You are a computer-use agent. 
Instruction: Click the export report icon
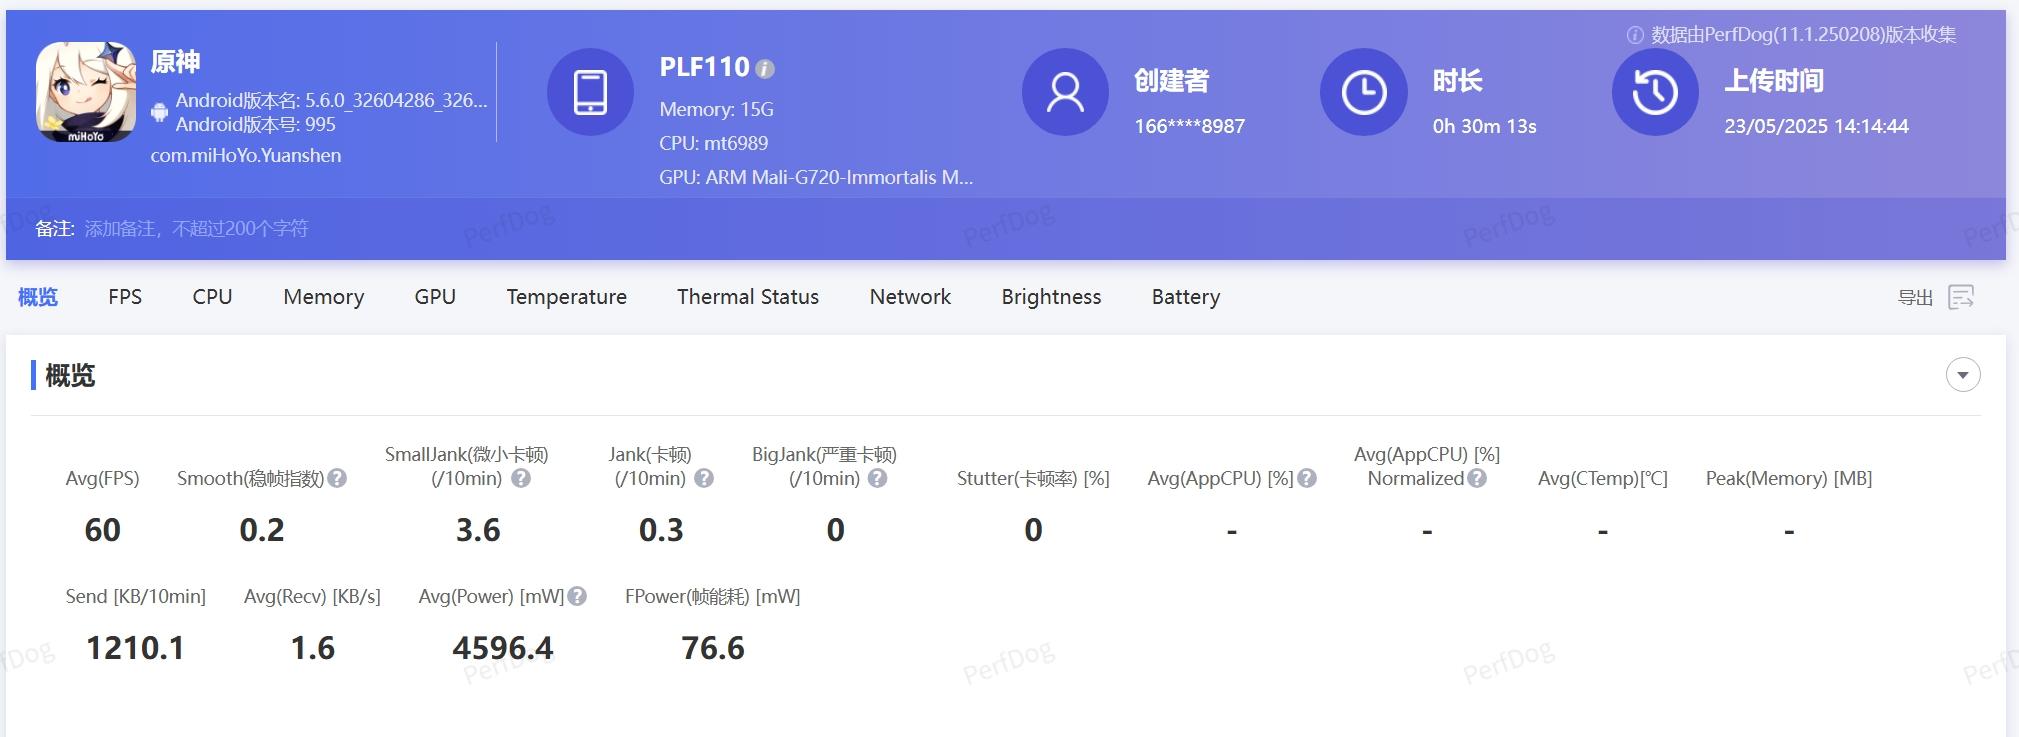pos(1961,297)
